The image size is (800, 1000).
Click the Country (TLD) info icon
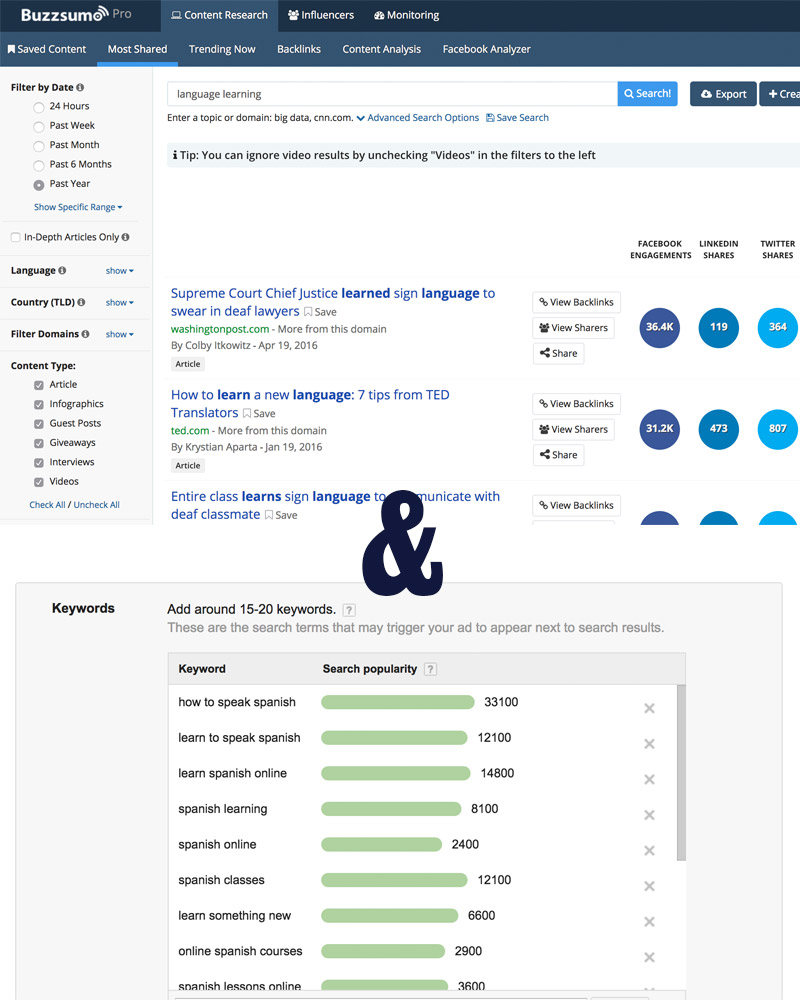(x=81, y=302)
